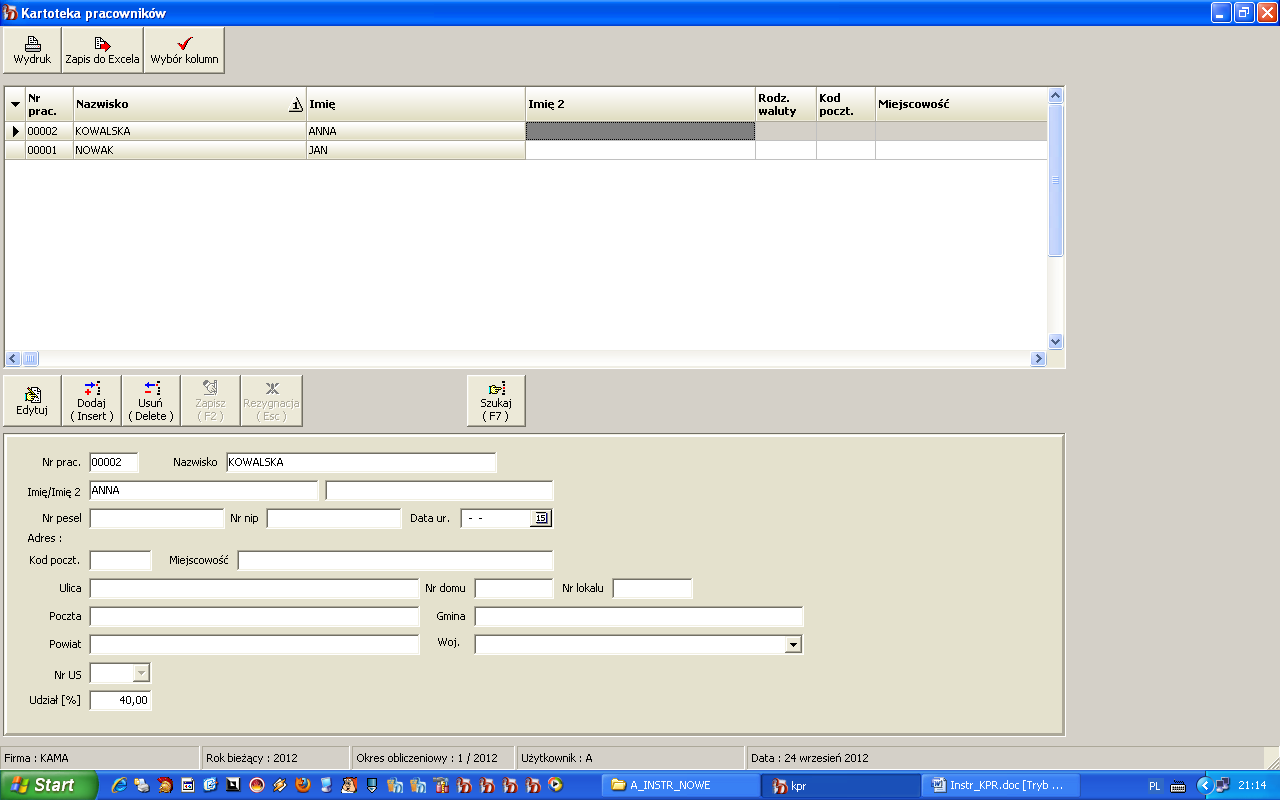Click the Edytuj button
1280x800 pixels.
[32, 401]
